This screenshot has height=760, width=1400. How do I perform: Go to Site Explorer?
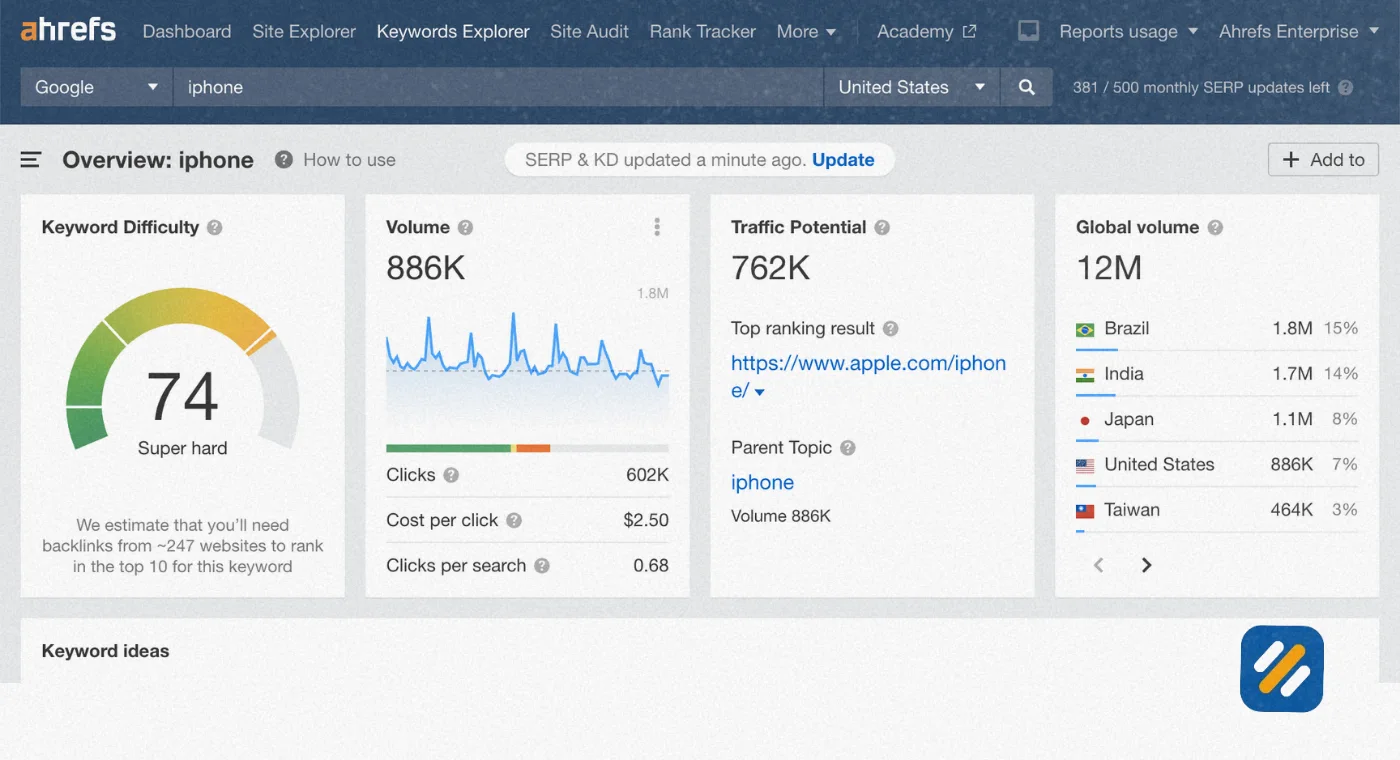(x=304, y=31)
